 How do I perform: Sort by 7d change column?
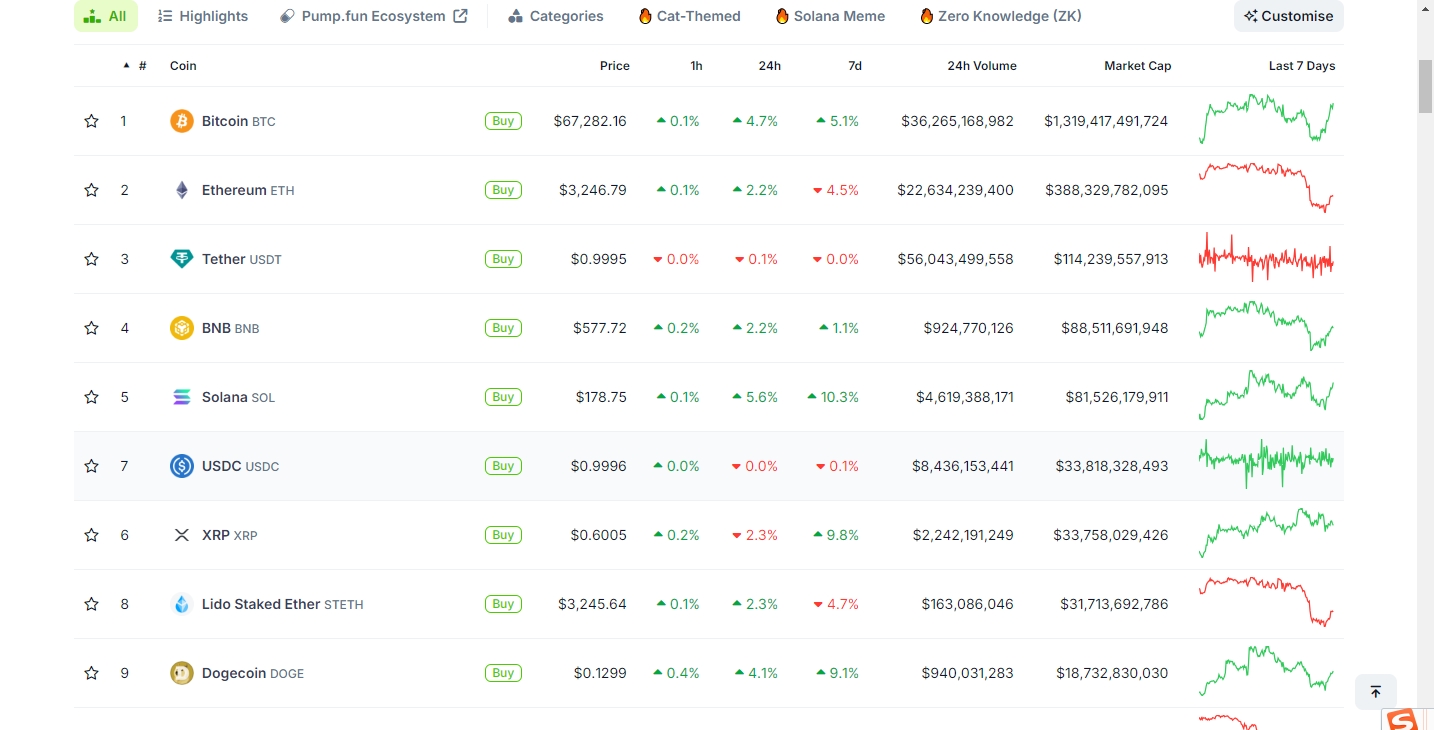coord(855,66)
